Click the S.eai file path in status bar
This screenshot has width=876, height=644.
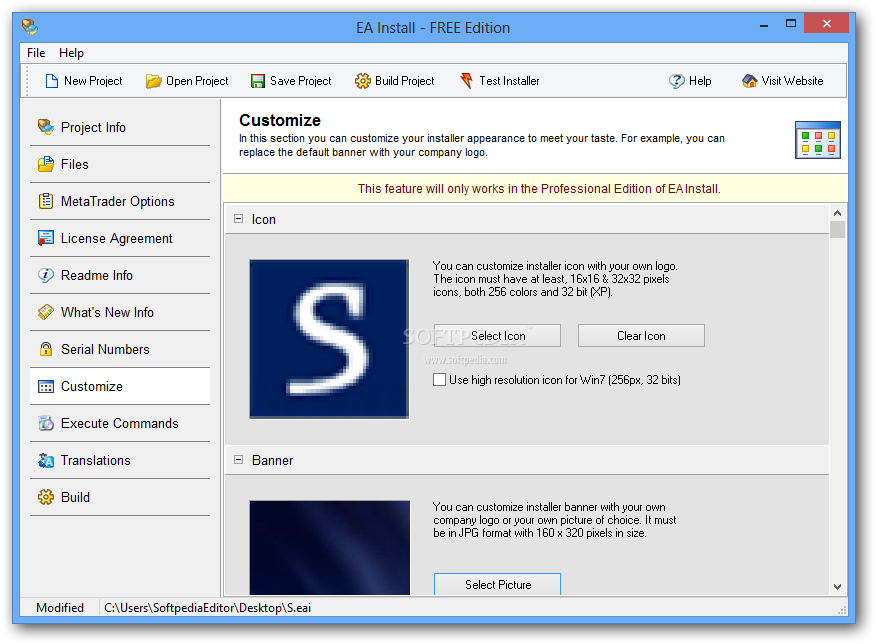click(x=207, y=608)
